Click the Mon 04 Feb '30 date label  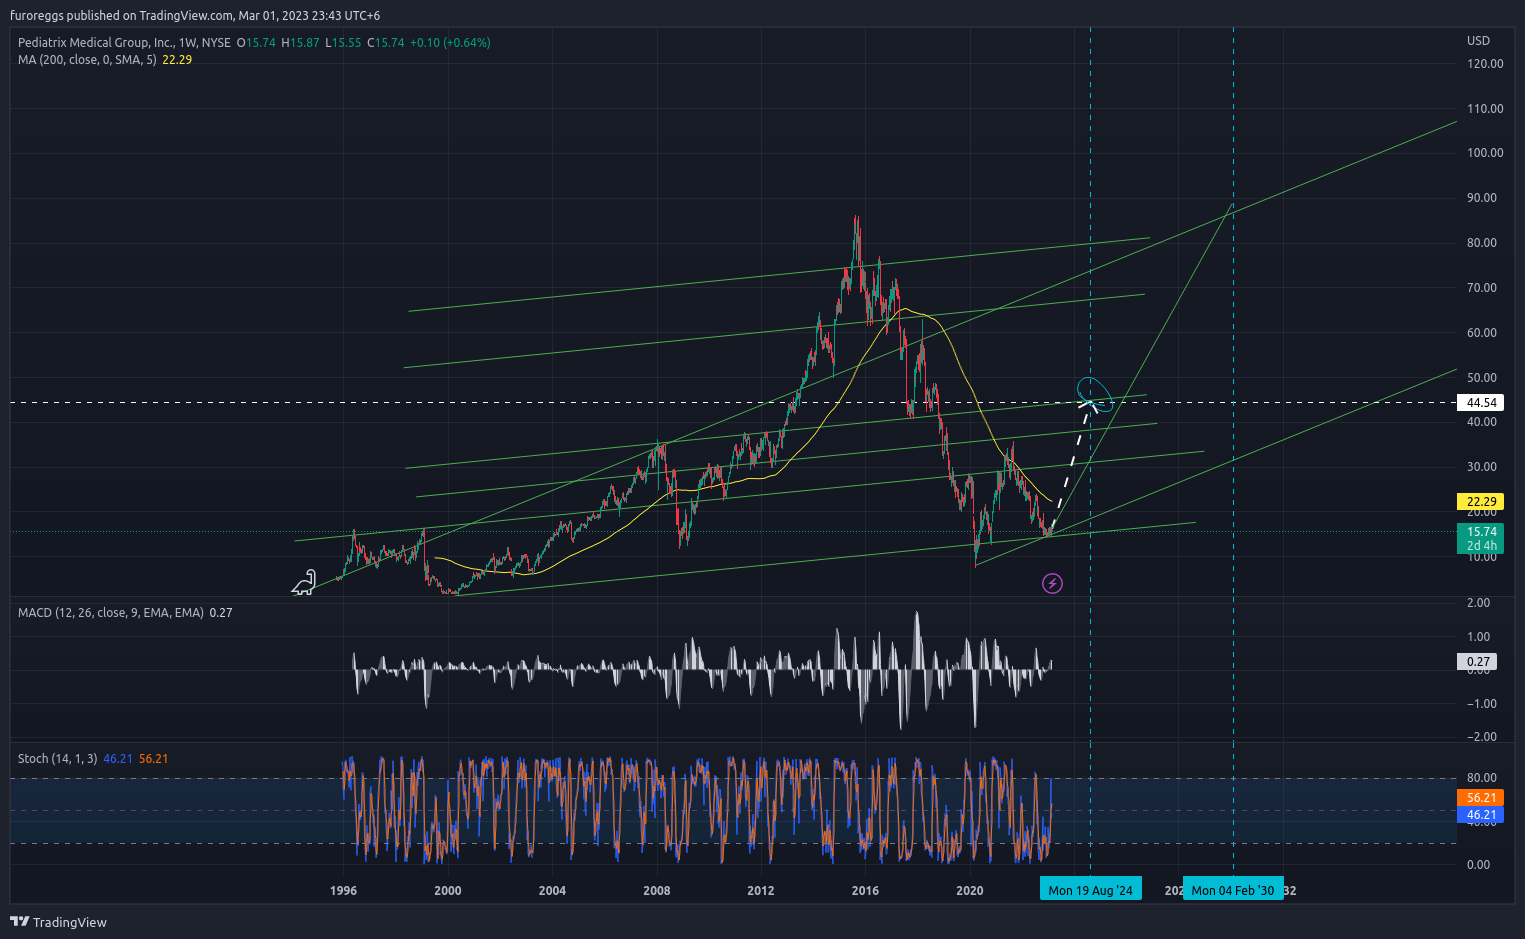[x=1233, y=890]
